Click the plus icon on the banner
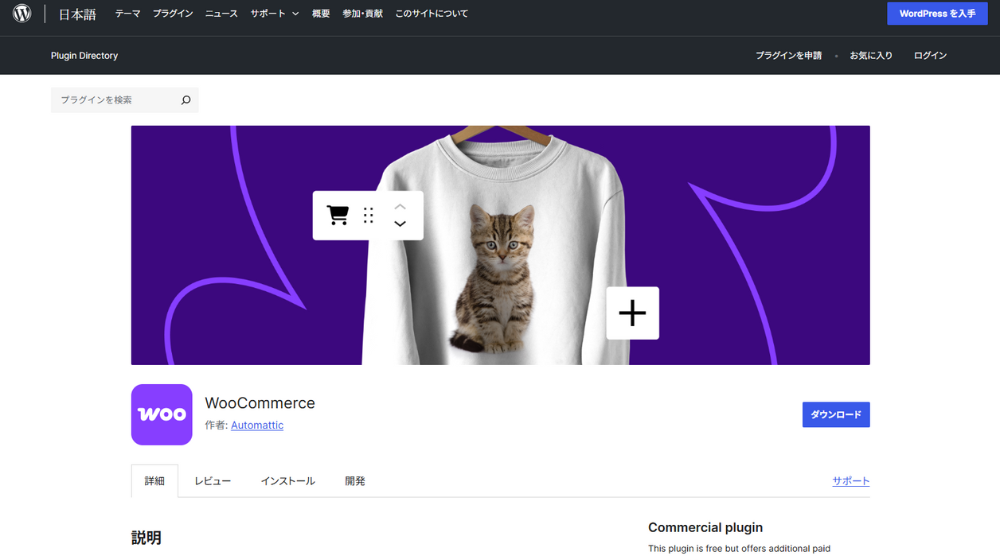1000x560 pixels. pyautogui.click(x=632, y=313)
